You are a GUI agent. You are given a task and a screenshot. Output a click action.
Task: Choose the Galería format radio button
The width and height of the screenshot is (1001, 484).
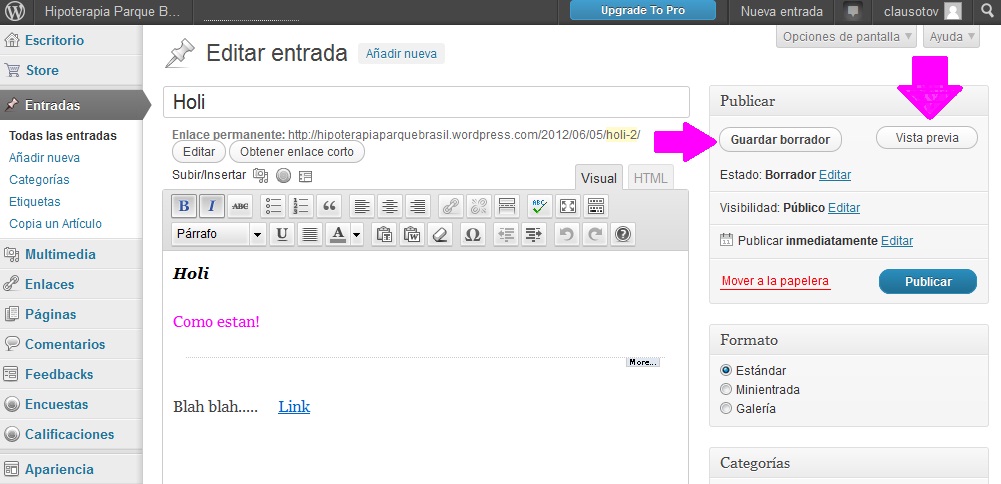click(726, 408)
